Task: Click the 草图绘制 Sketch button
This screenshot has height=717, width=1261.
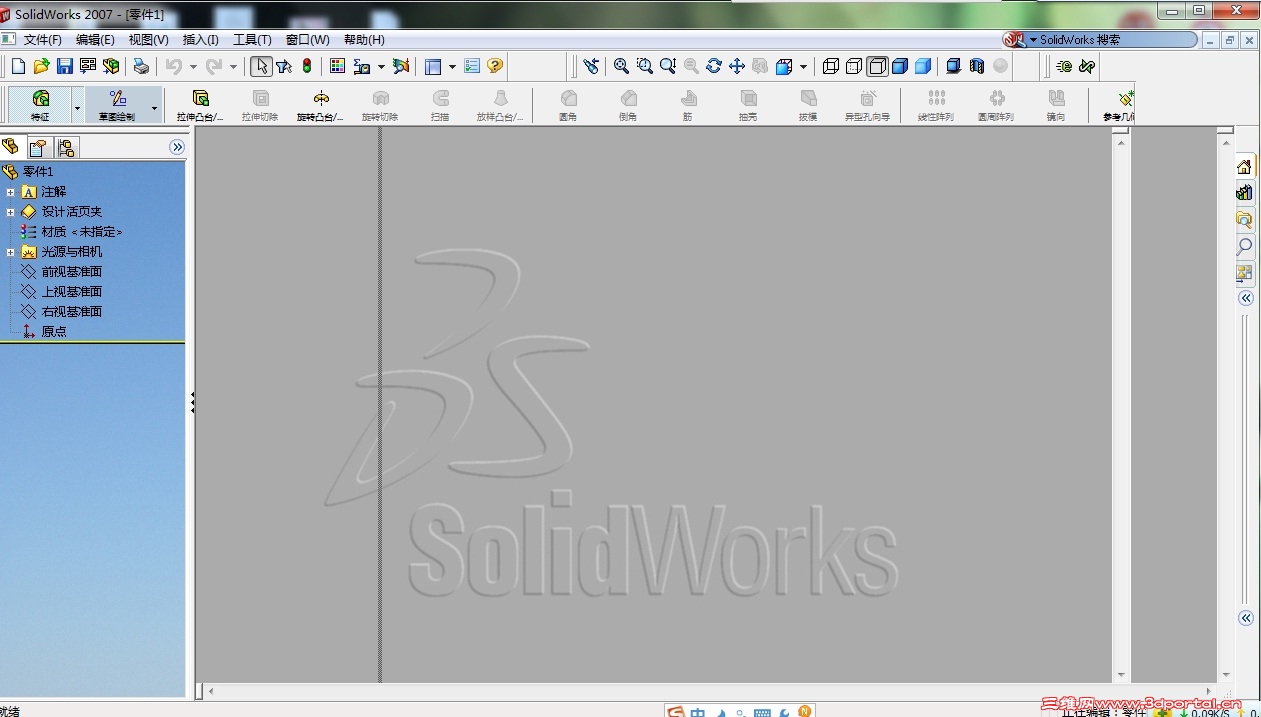Action: click(x=117, y=104)
